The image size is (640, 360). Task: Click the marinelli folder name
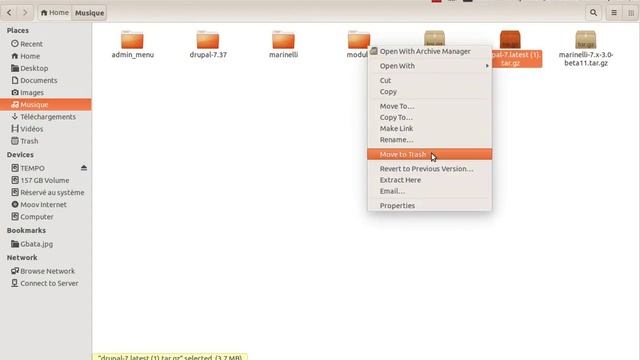pyautogui.click(x=284, y=55)
